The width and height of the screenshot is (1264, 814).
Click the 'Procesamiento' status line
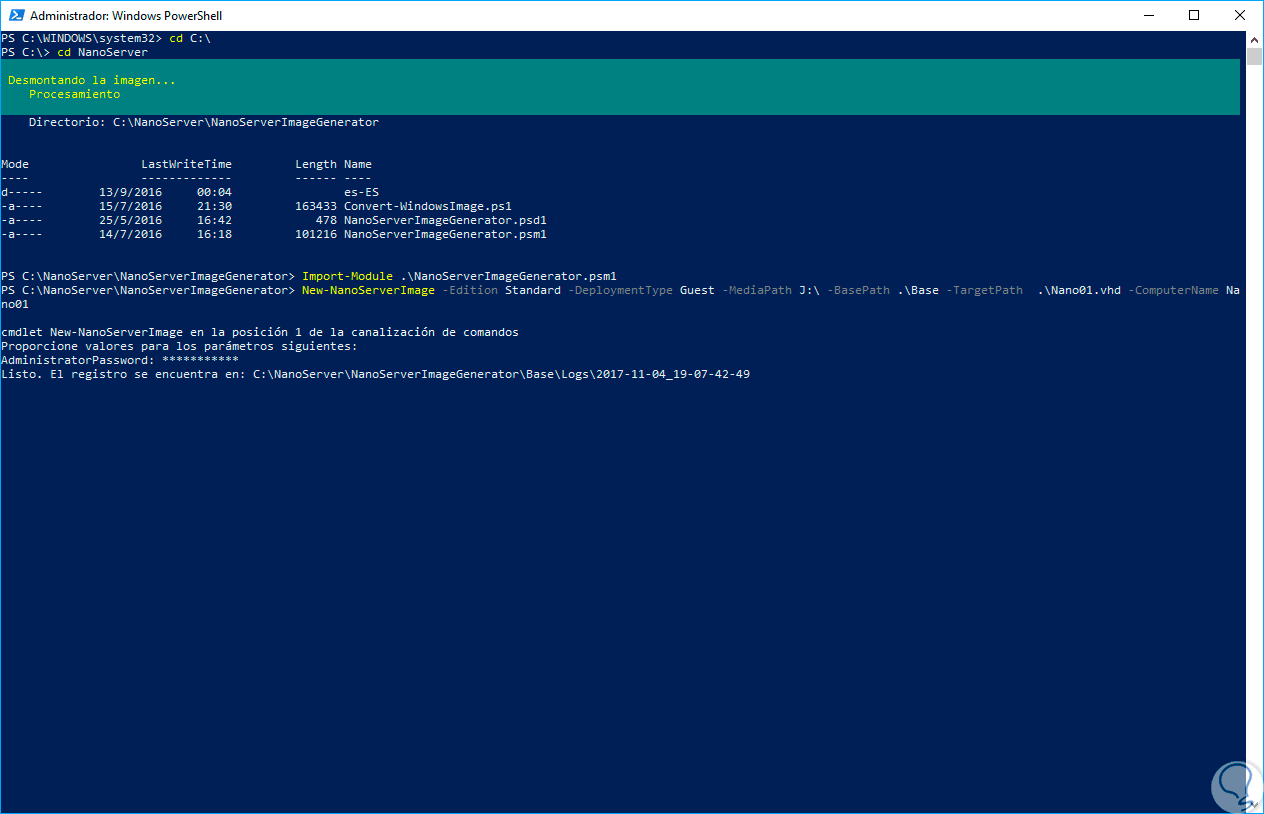74,94
